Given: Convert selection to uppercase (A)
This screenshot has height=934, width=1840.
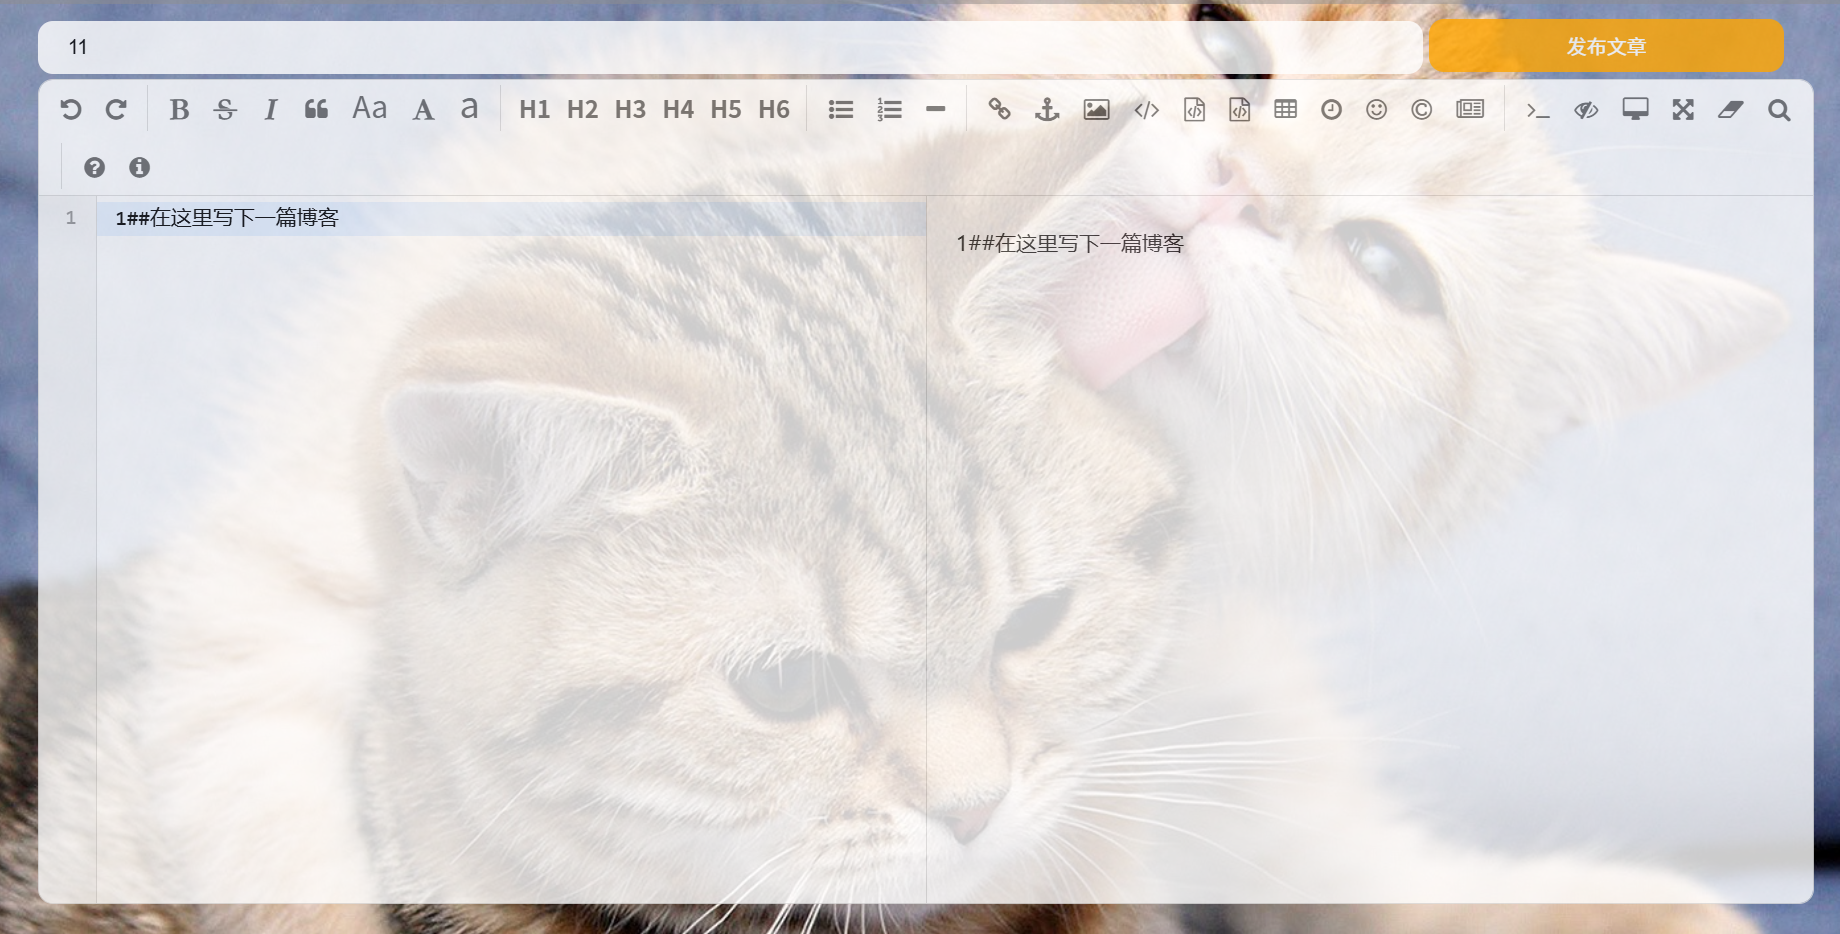Looking at the screenshot, I should (x=423, y=109).
